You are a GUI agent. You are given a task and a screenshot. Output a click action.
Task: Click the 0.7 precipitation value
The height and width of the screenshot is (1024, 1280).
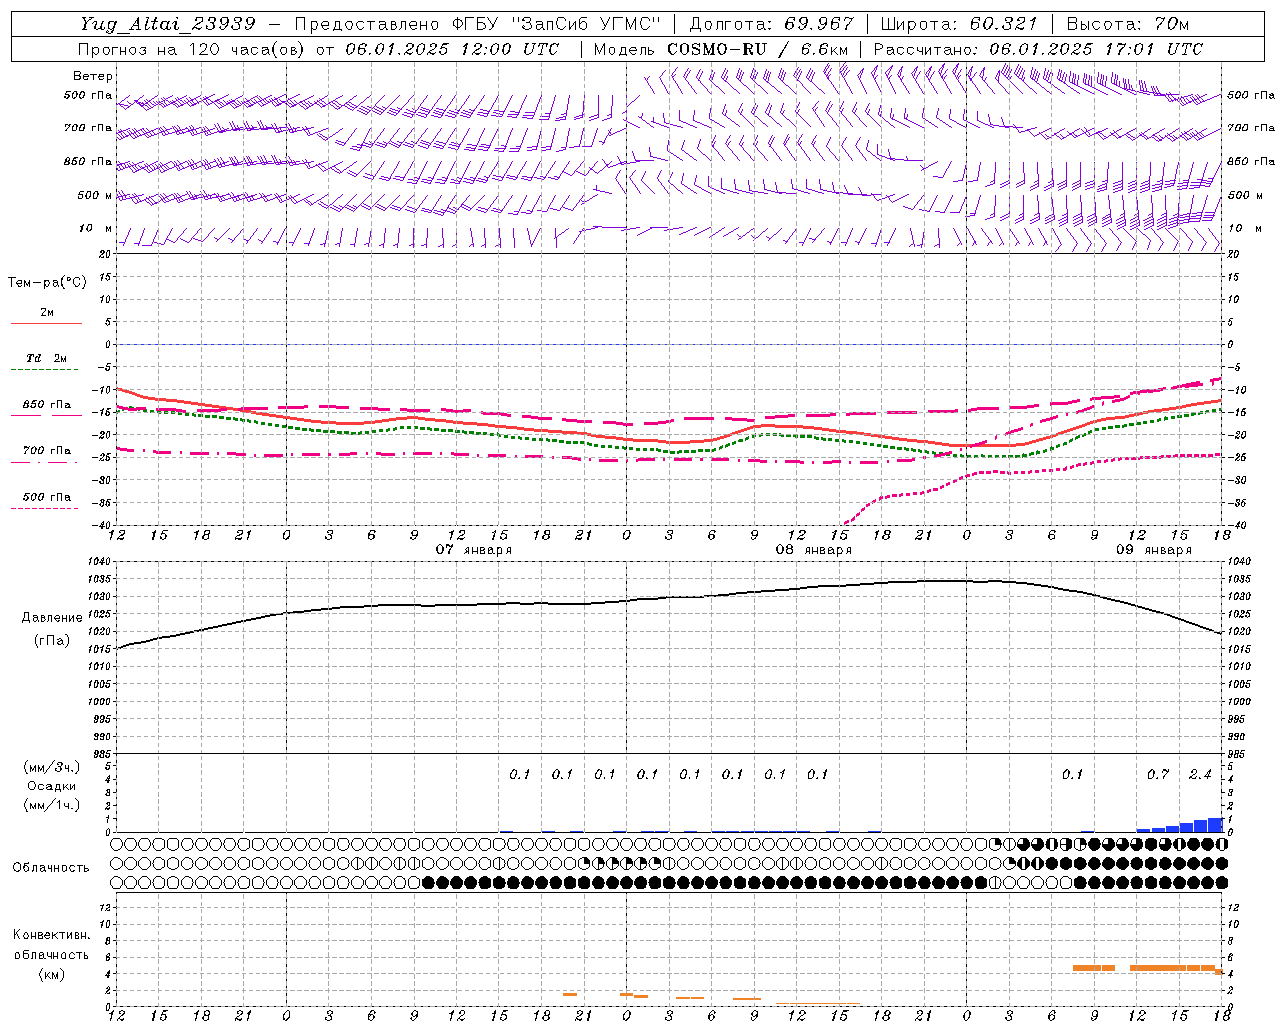pyautogui.click(x=1158, y=774)
